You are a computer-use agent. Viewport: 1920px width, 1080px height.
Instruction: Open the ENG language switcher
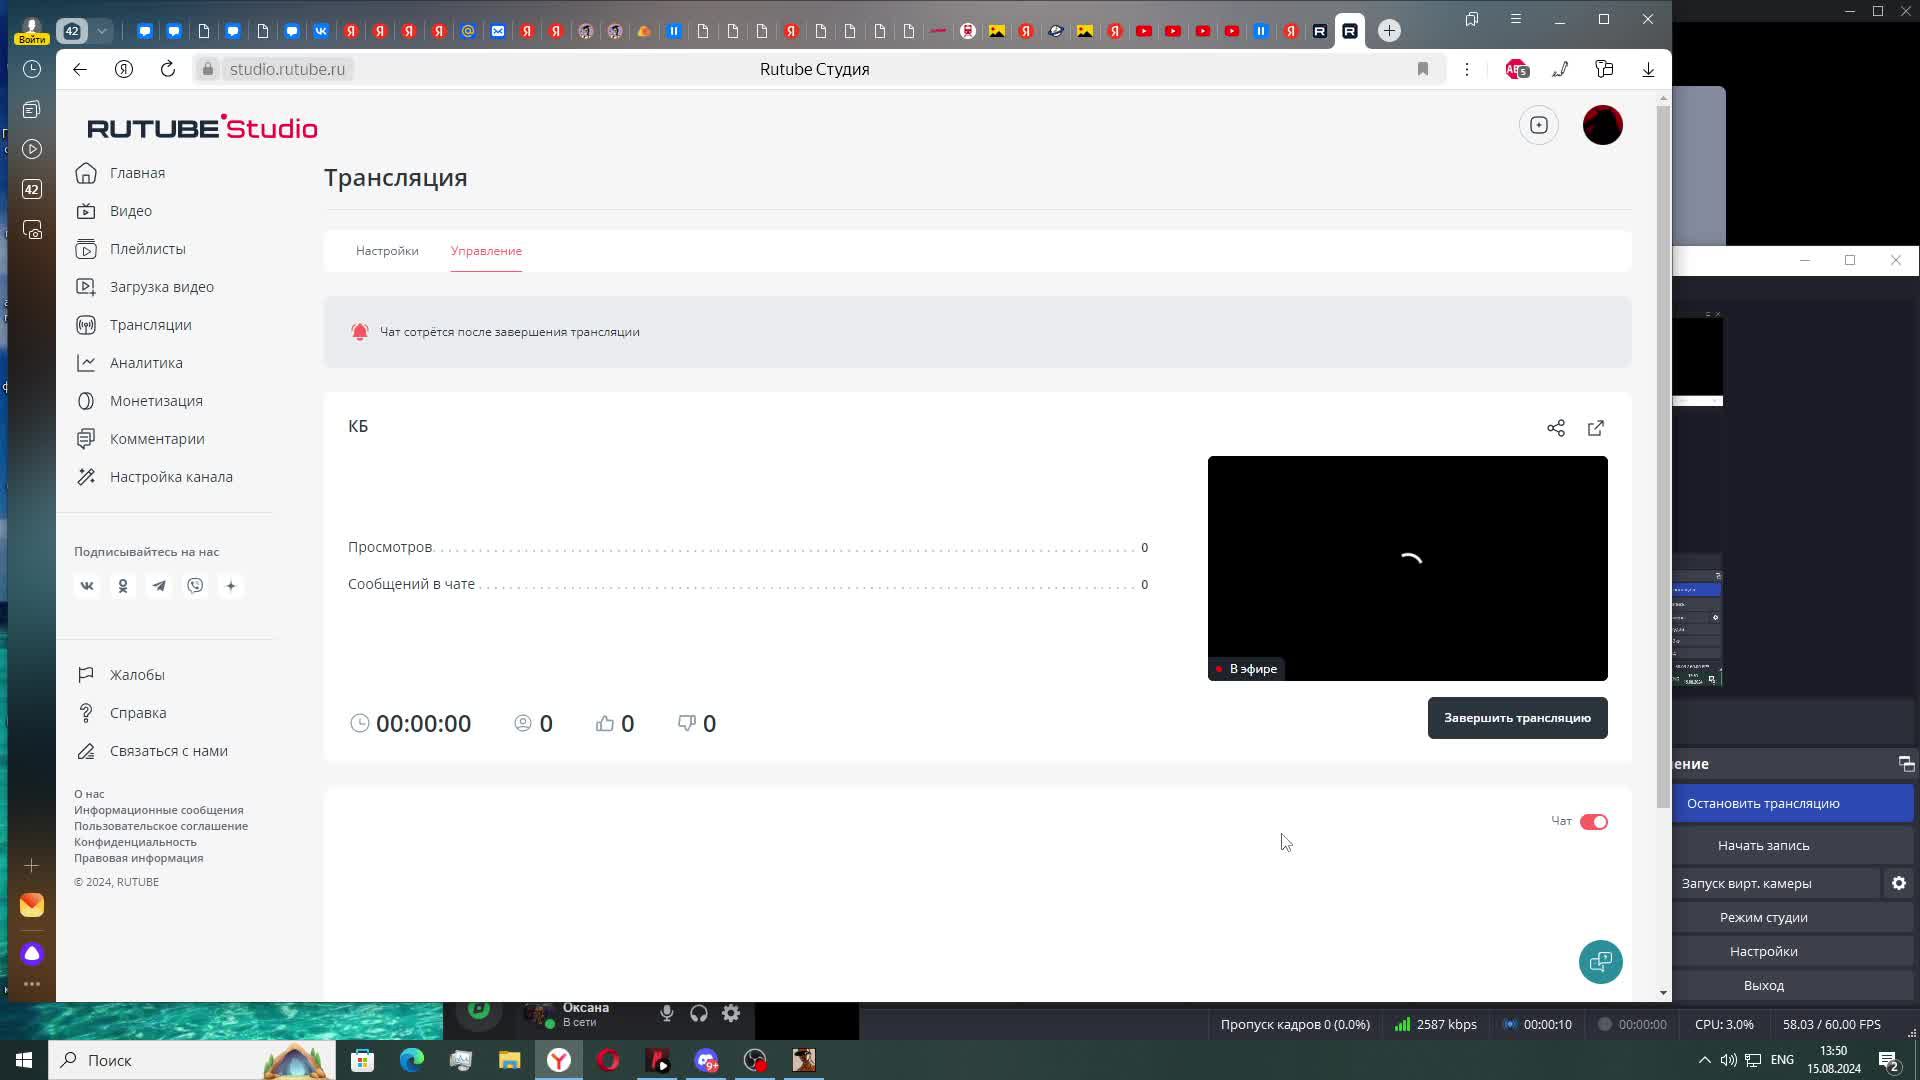pos(1782,1060)
